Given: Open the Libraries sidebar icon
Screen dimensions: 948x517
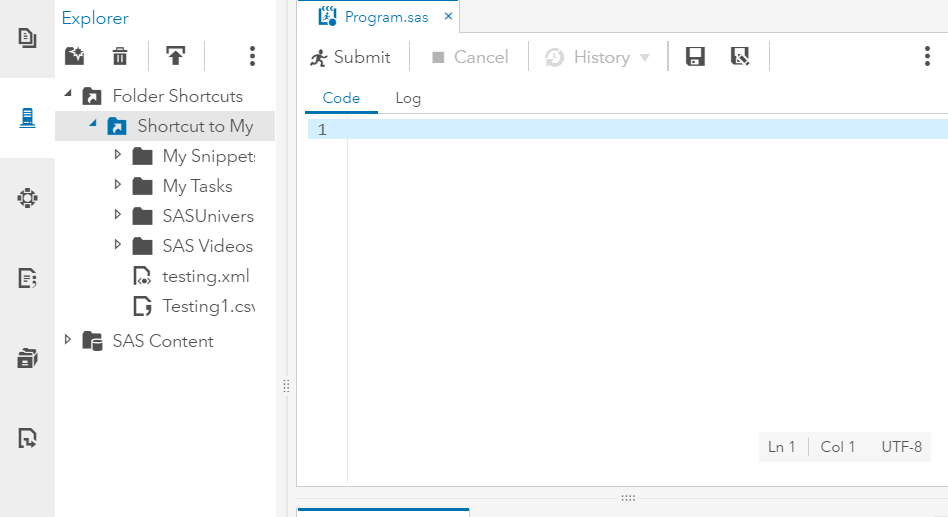Looking at the screenshot, I should tap(27, 358).
